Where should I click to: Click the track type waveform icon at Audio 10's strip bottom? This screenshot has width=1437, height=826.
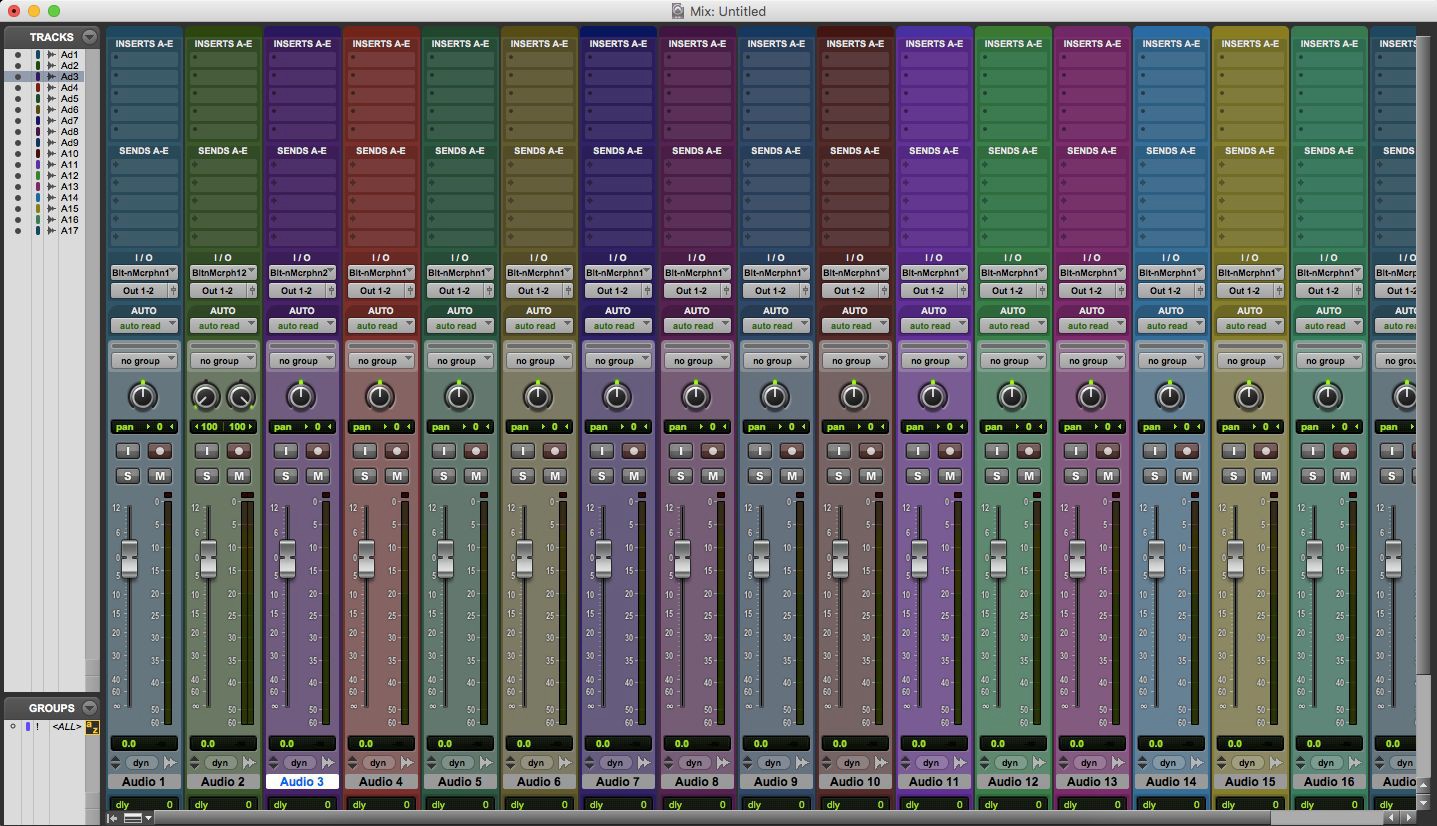pyautogui.click(x=882, y=763)
